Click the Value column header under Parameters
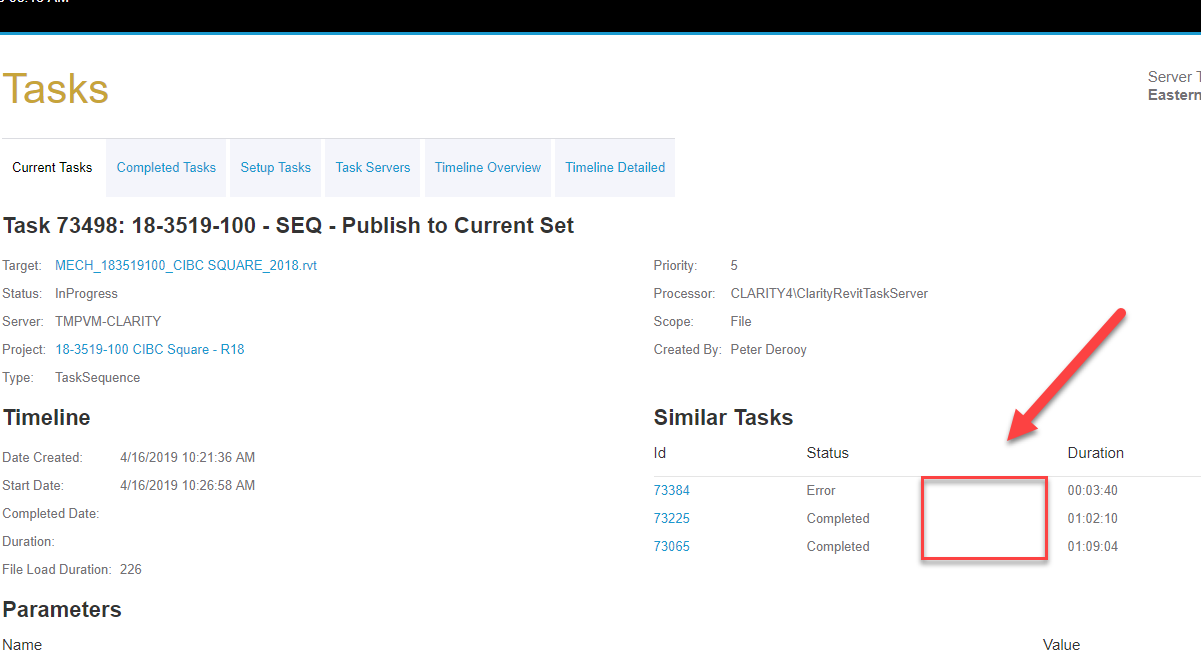The height and width of the screenshot is (664, 1201). pyautogui.click(x=1061, y=645)
